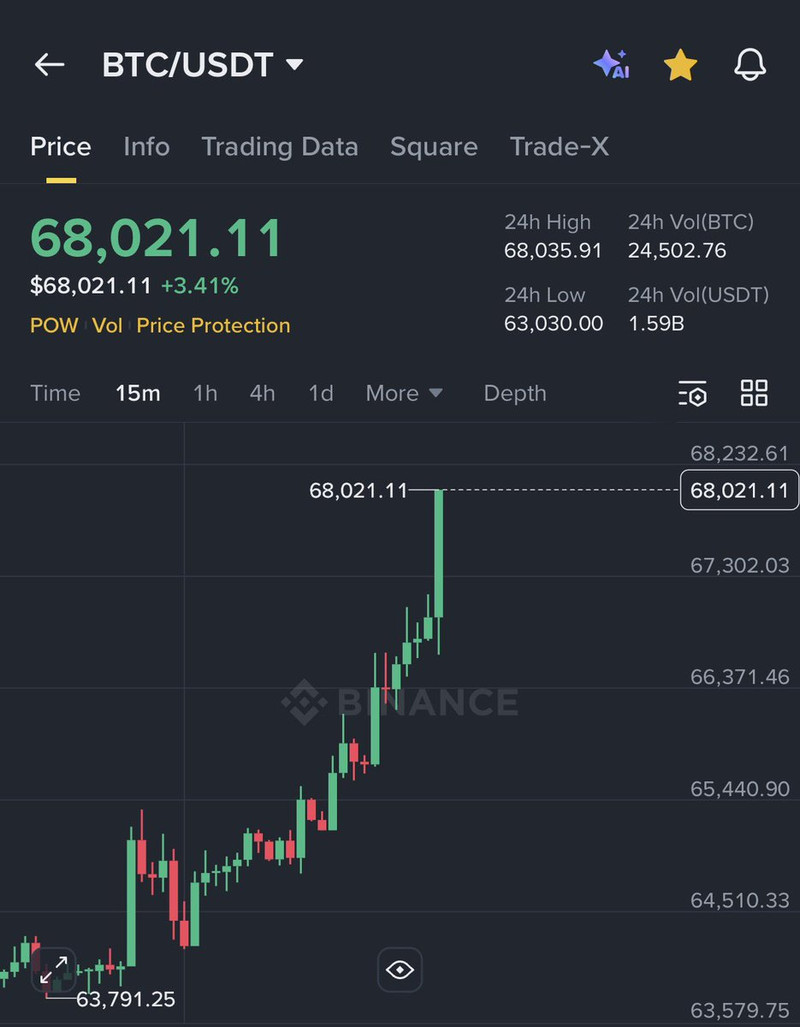Expand chart to fullscreen
Image resolution: width=800 pixels, height=1027 pixels.
click(x=54, y=968)
